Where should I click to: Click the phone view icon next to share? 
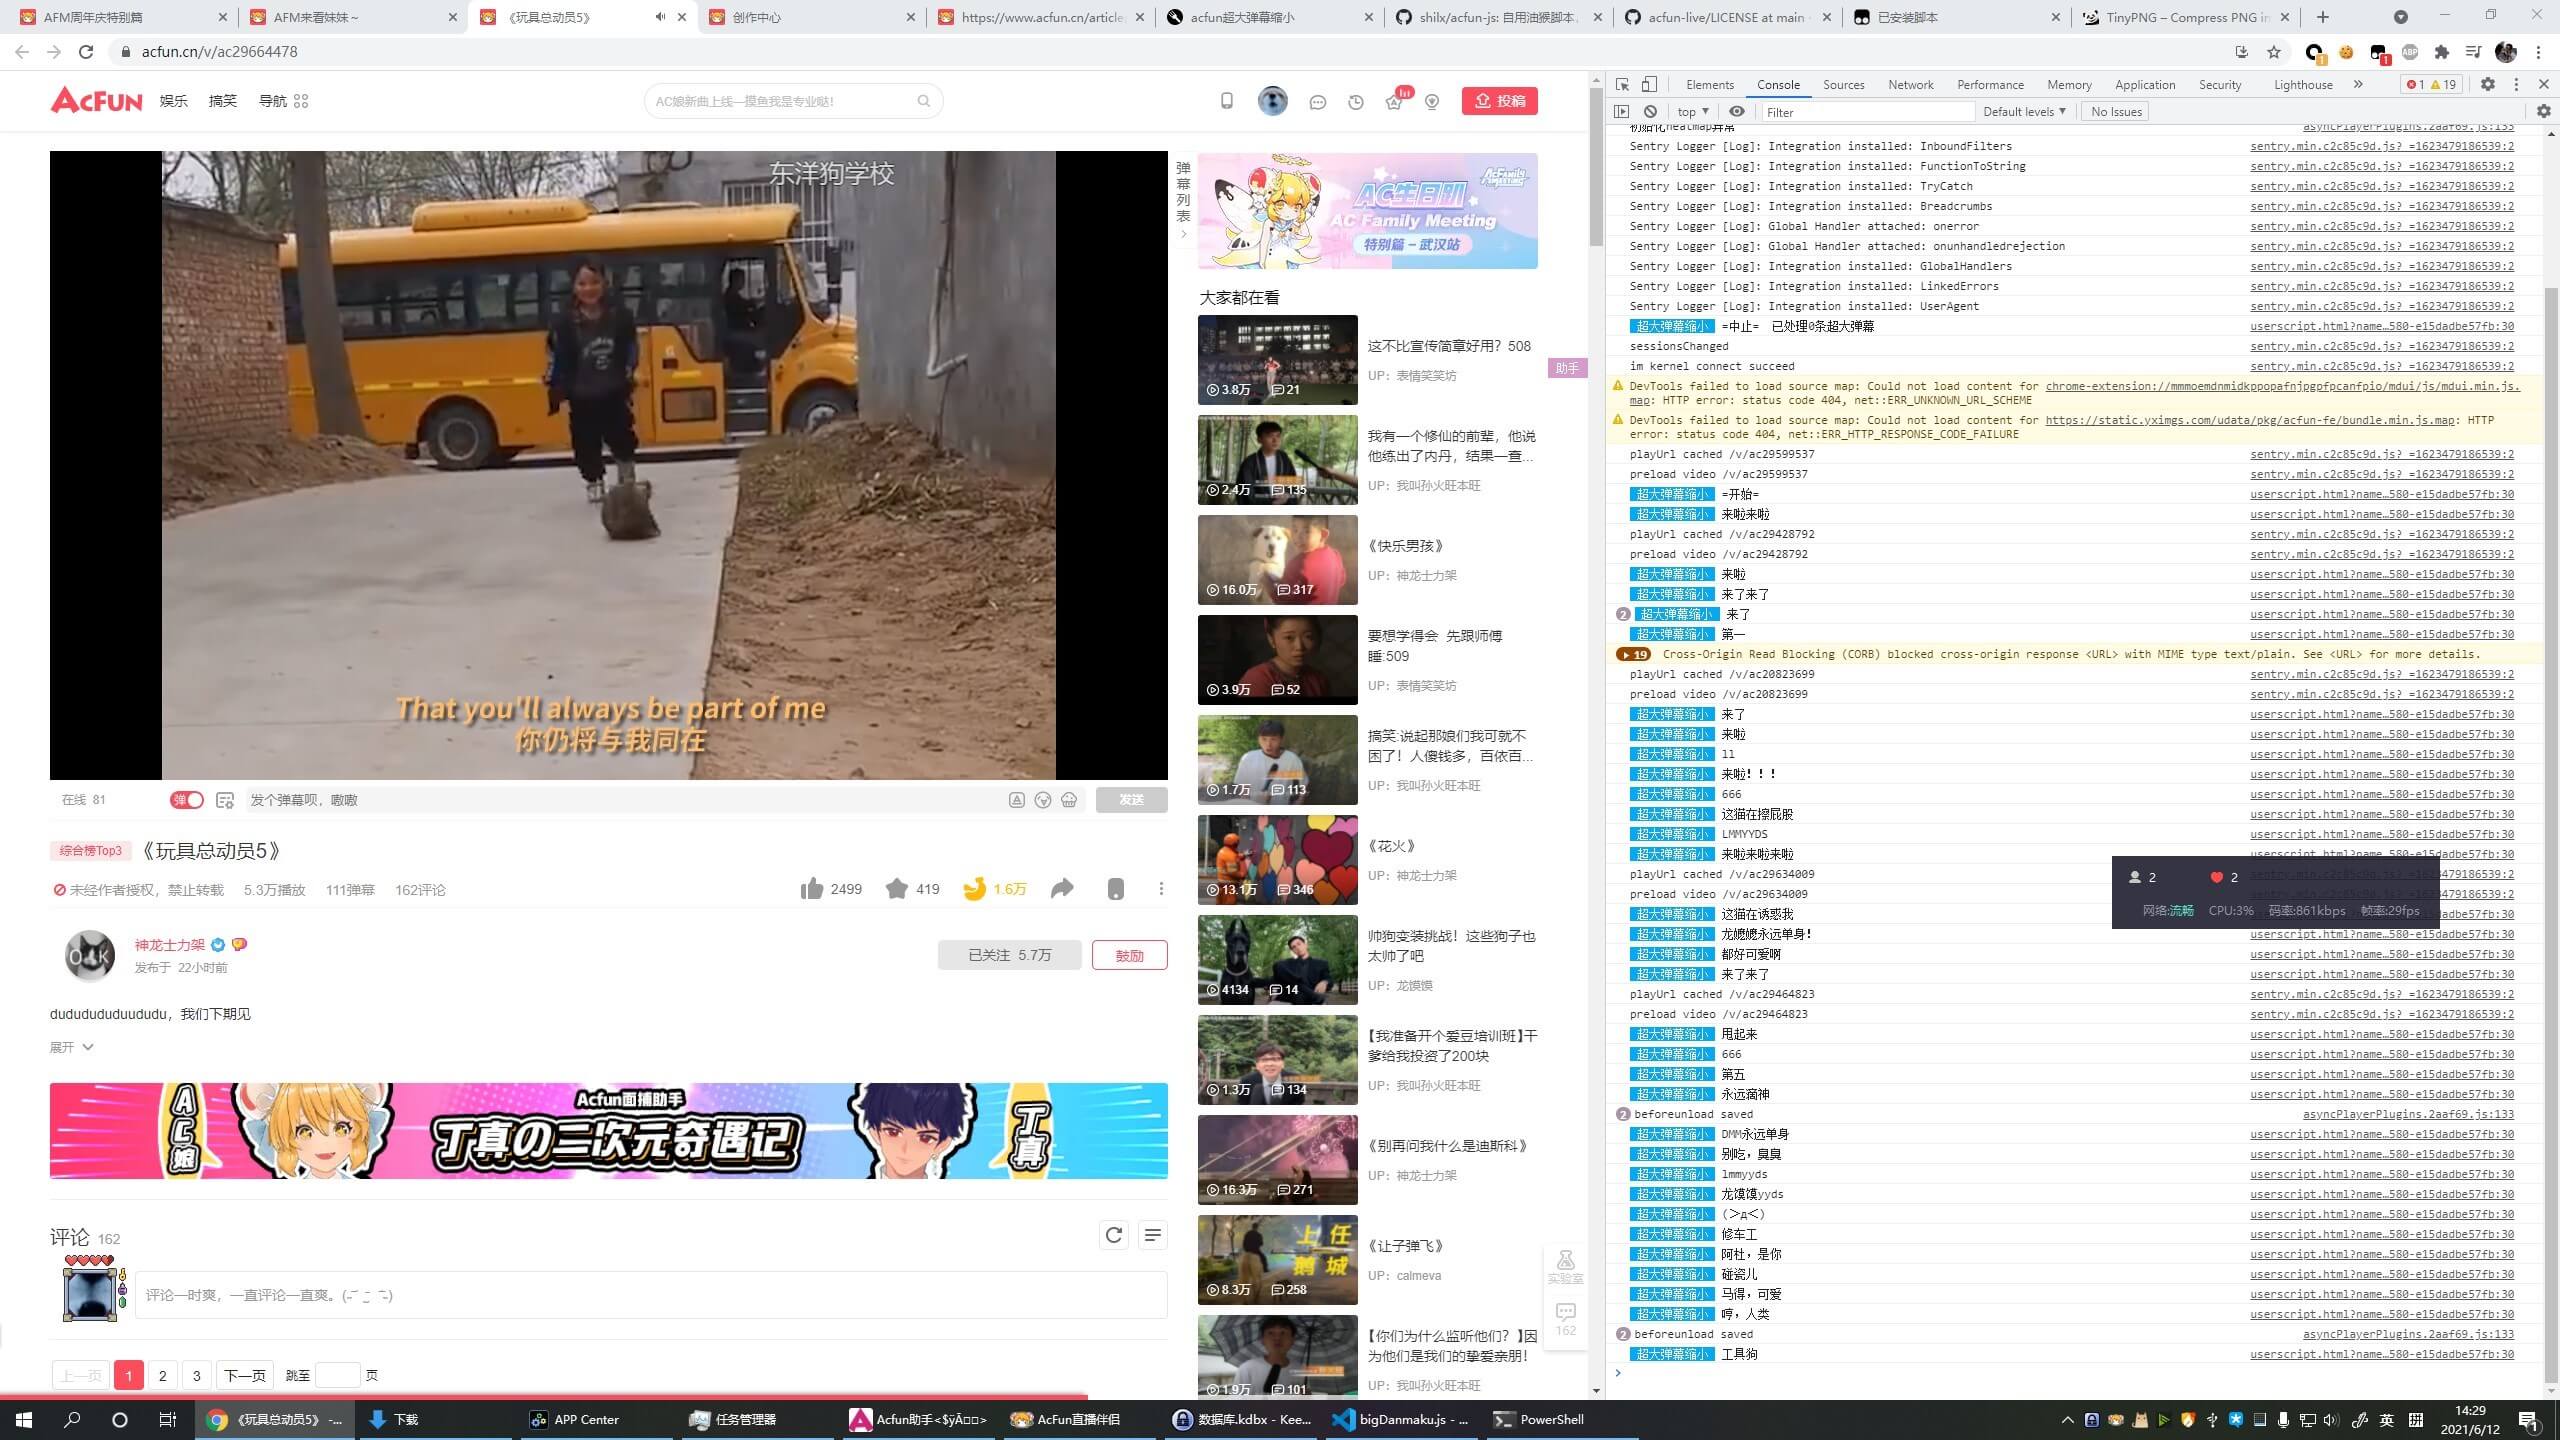point(1116,889)
